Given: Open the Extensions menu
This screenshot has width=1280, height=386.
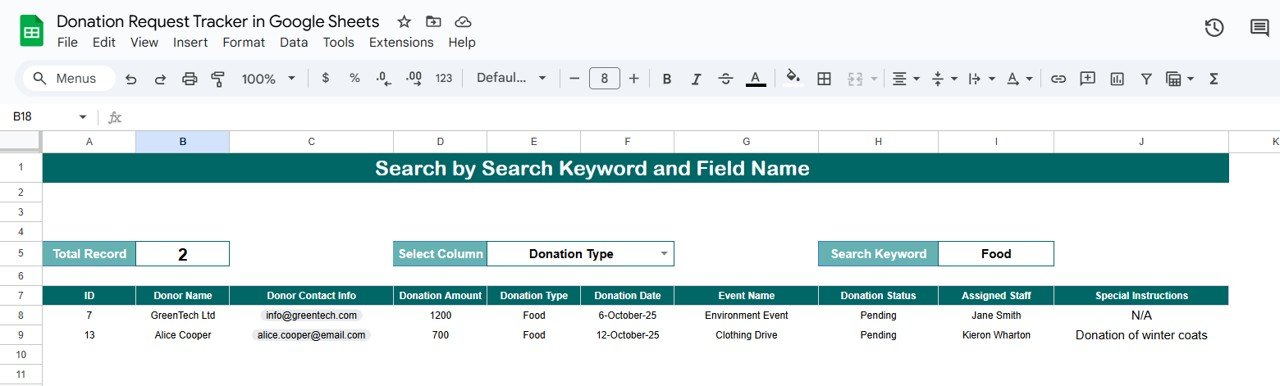Looking at the screenshot, I should point(401,42).
